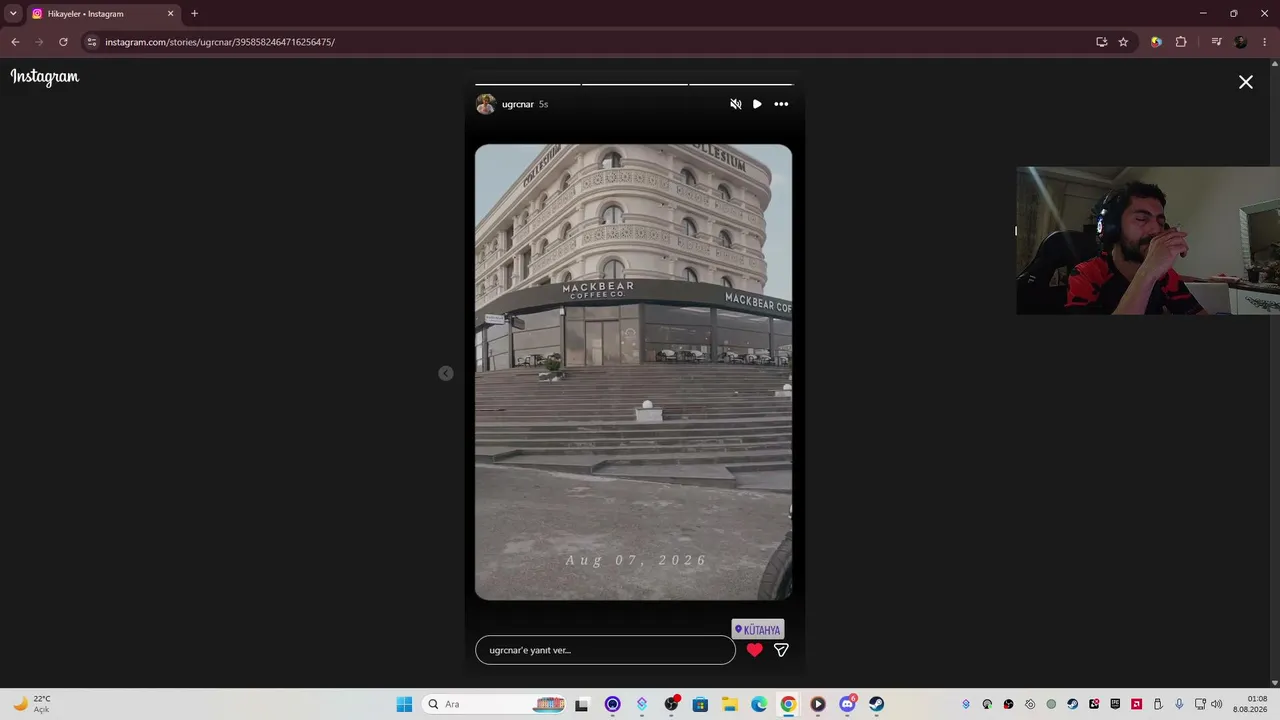Go back in browser history
The width and height of the screenshot is (1280, 720).
(x=15, y=42)
